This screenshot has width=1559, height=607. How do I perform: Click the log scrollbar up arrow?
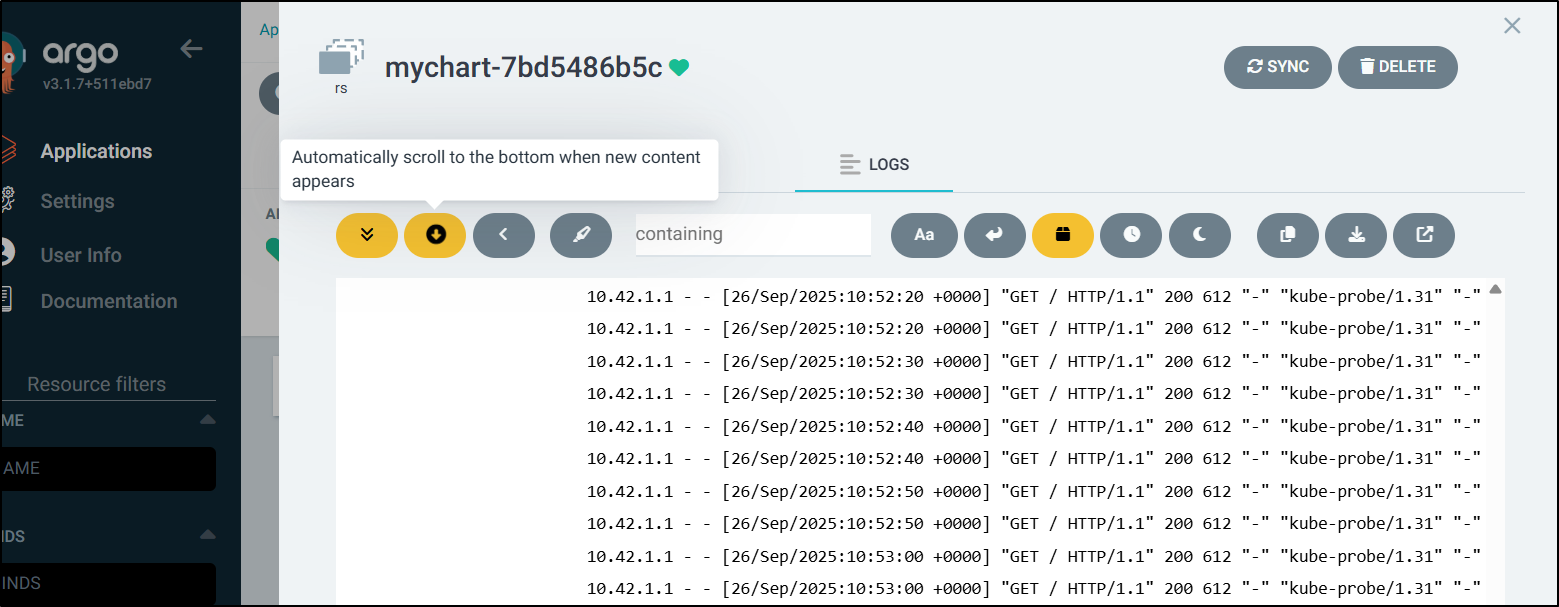click(1495, 290)
